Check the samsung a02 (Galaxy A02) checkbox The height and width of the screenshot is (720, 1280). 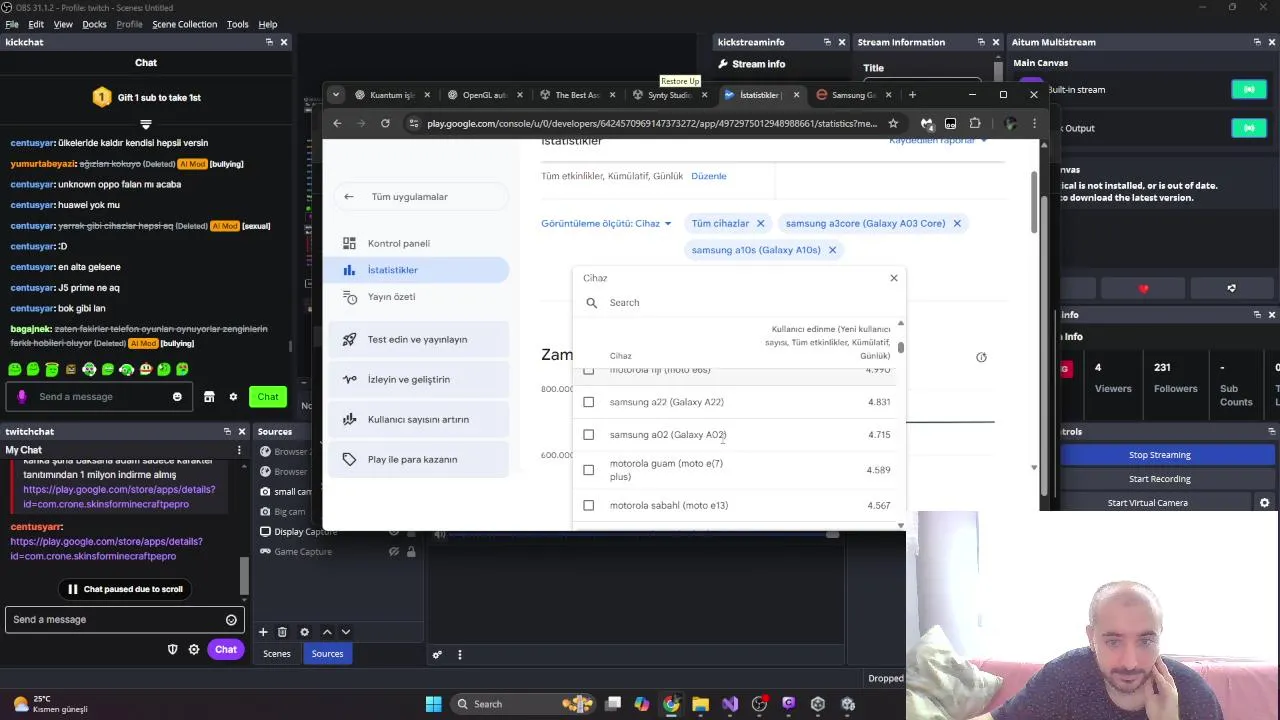588,435
